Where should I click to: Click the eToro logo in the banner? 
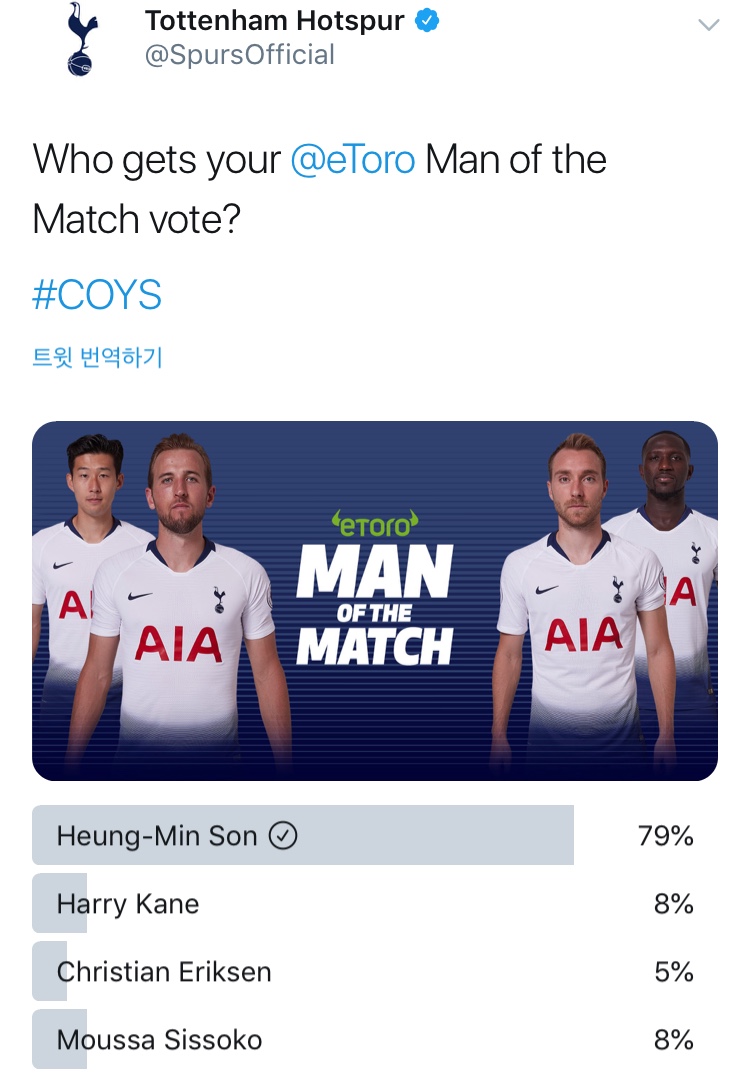[375, 525]
